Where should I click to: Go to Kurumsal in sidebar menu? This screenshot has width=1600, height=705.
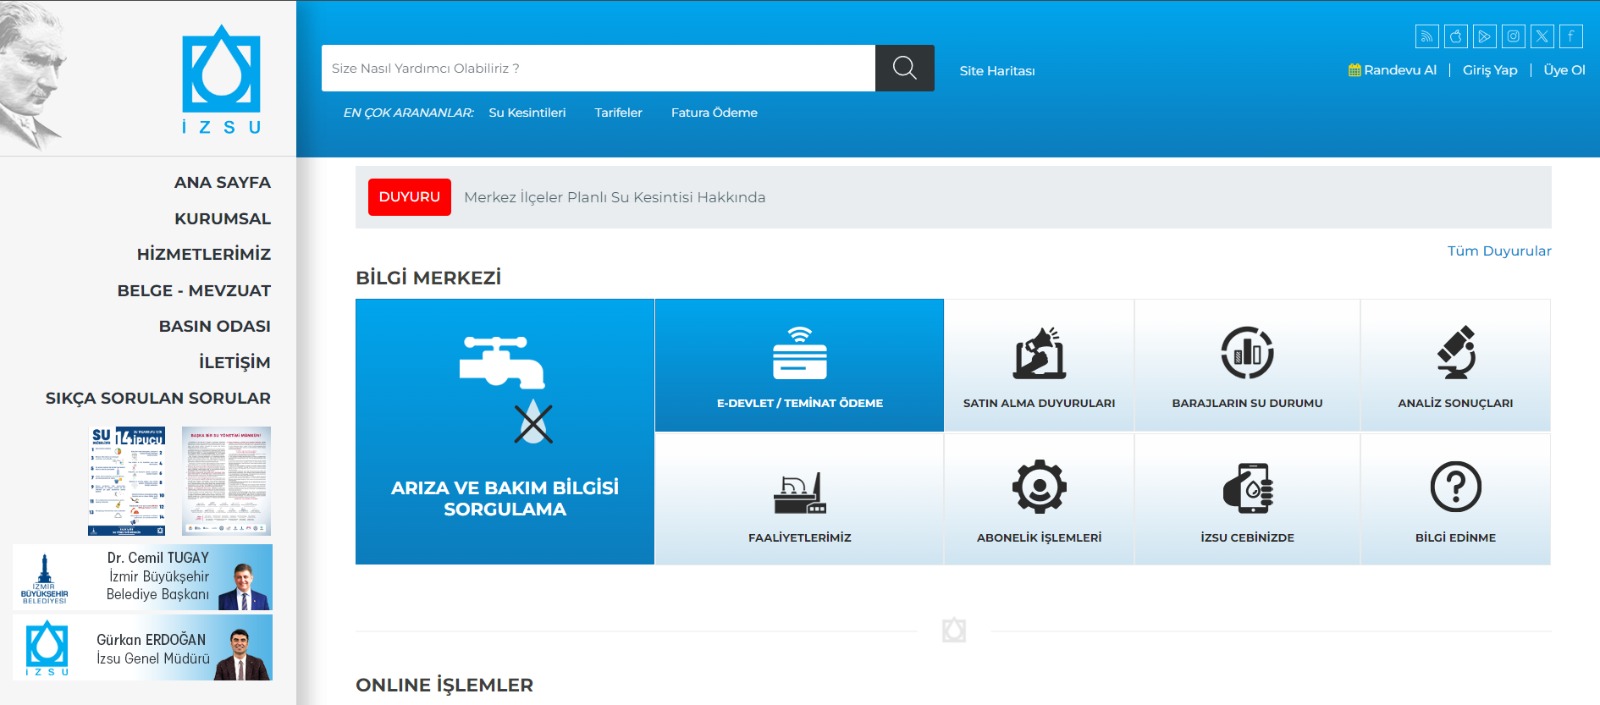click(x=222, y=219)
